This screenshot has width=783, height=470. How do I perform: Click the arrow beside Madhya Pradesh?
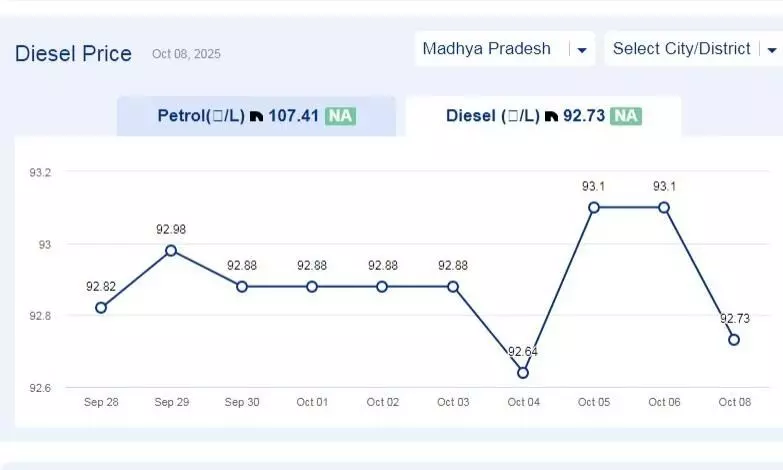point(581,50)
